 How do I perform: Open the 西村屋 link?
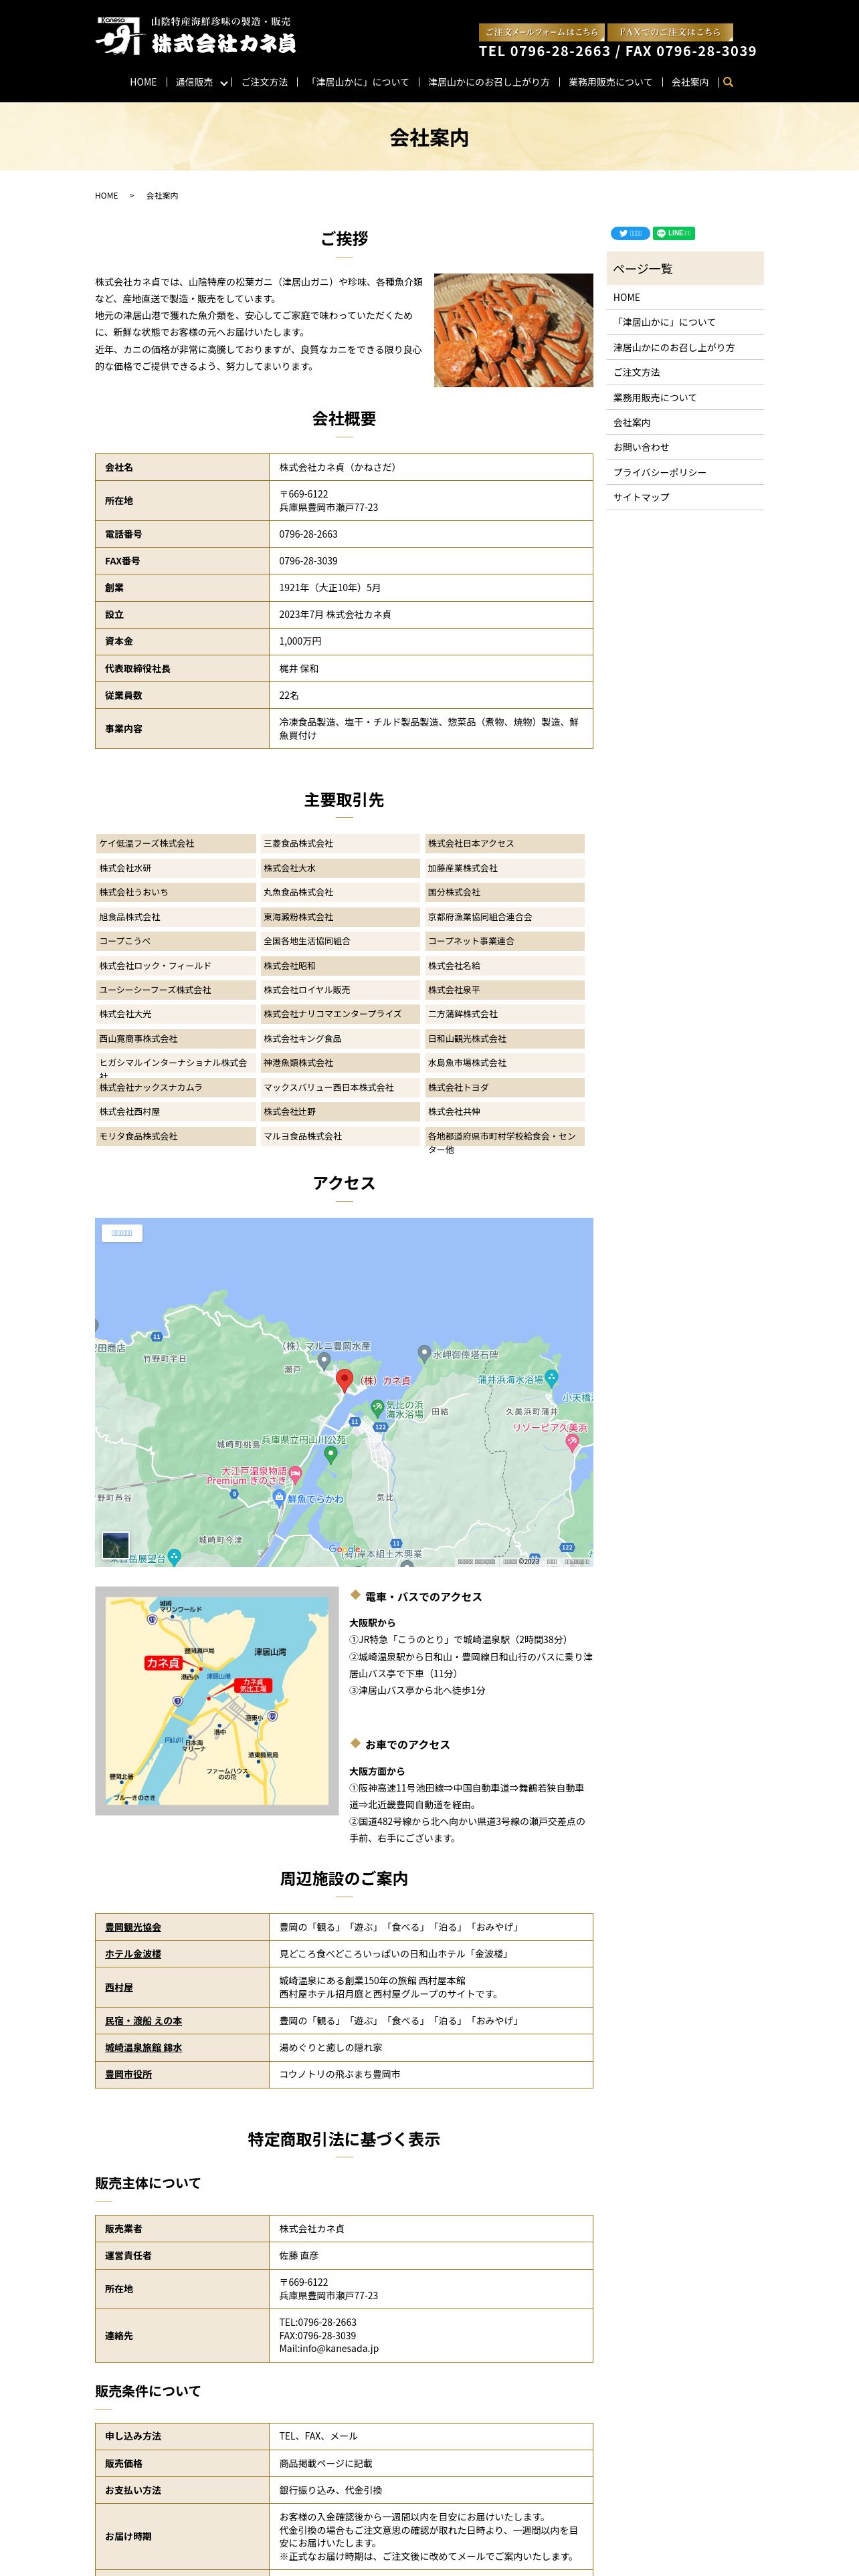[x=119, y=1987]
